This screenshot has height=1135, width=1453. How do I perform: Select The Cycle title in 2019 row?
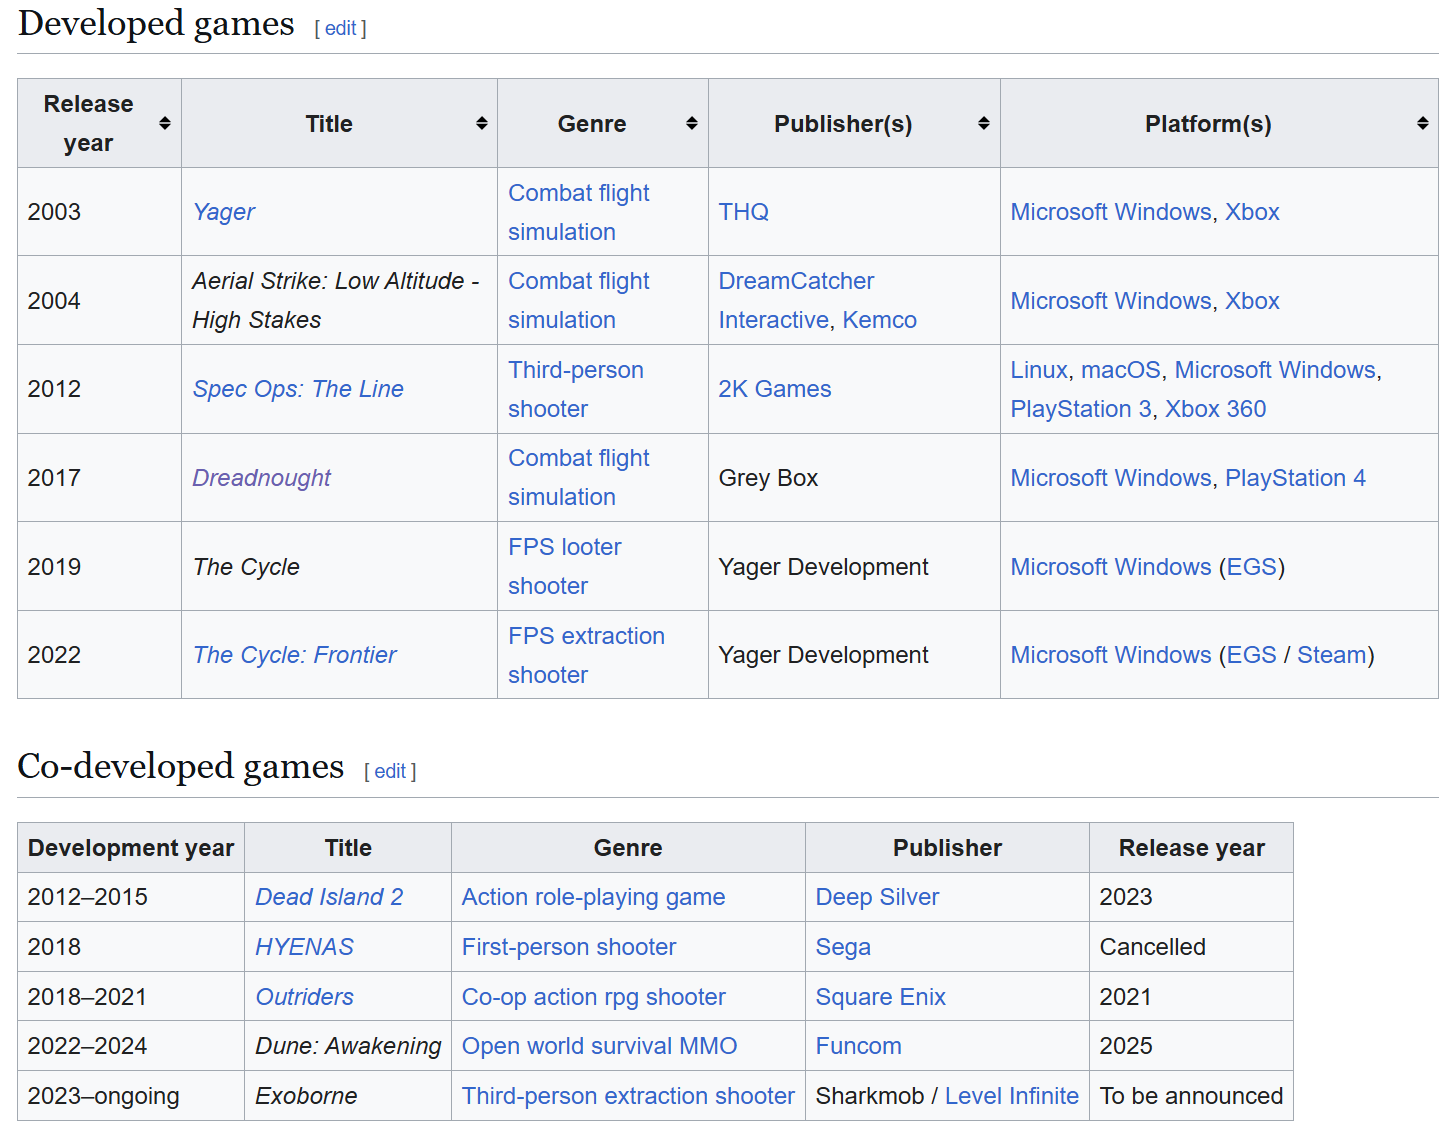pos(246,567)
